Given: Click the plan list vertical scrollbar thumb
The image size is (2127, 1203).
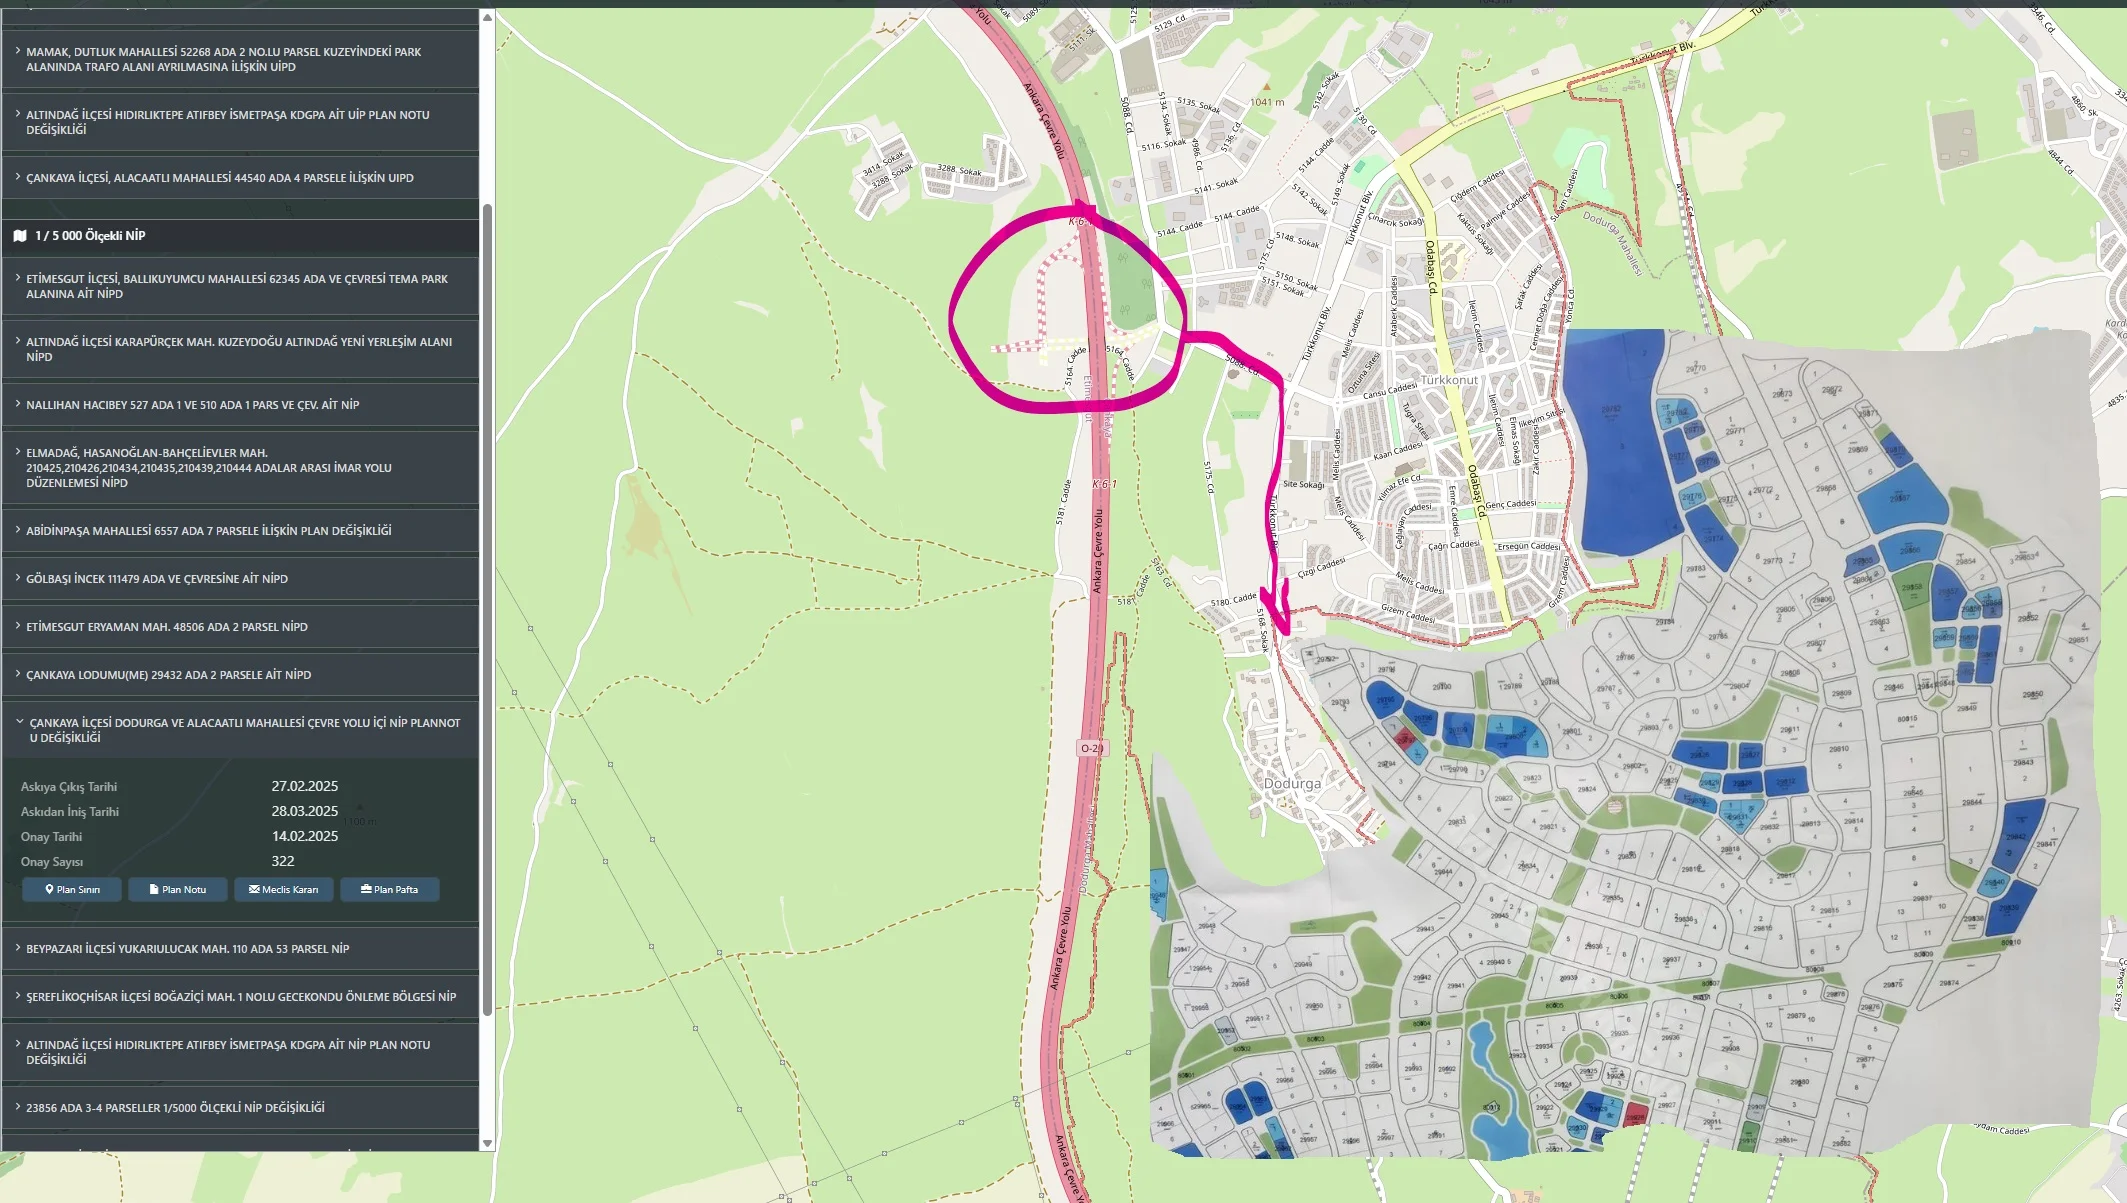Looking at the screenshot, I should [487, 608].
